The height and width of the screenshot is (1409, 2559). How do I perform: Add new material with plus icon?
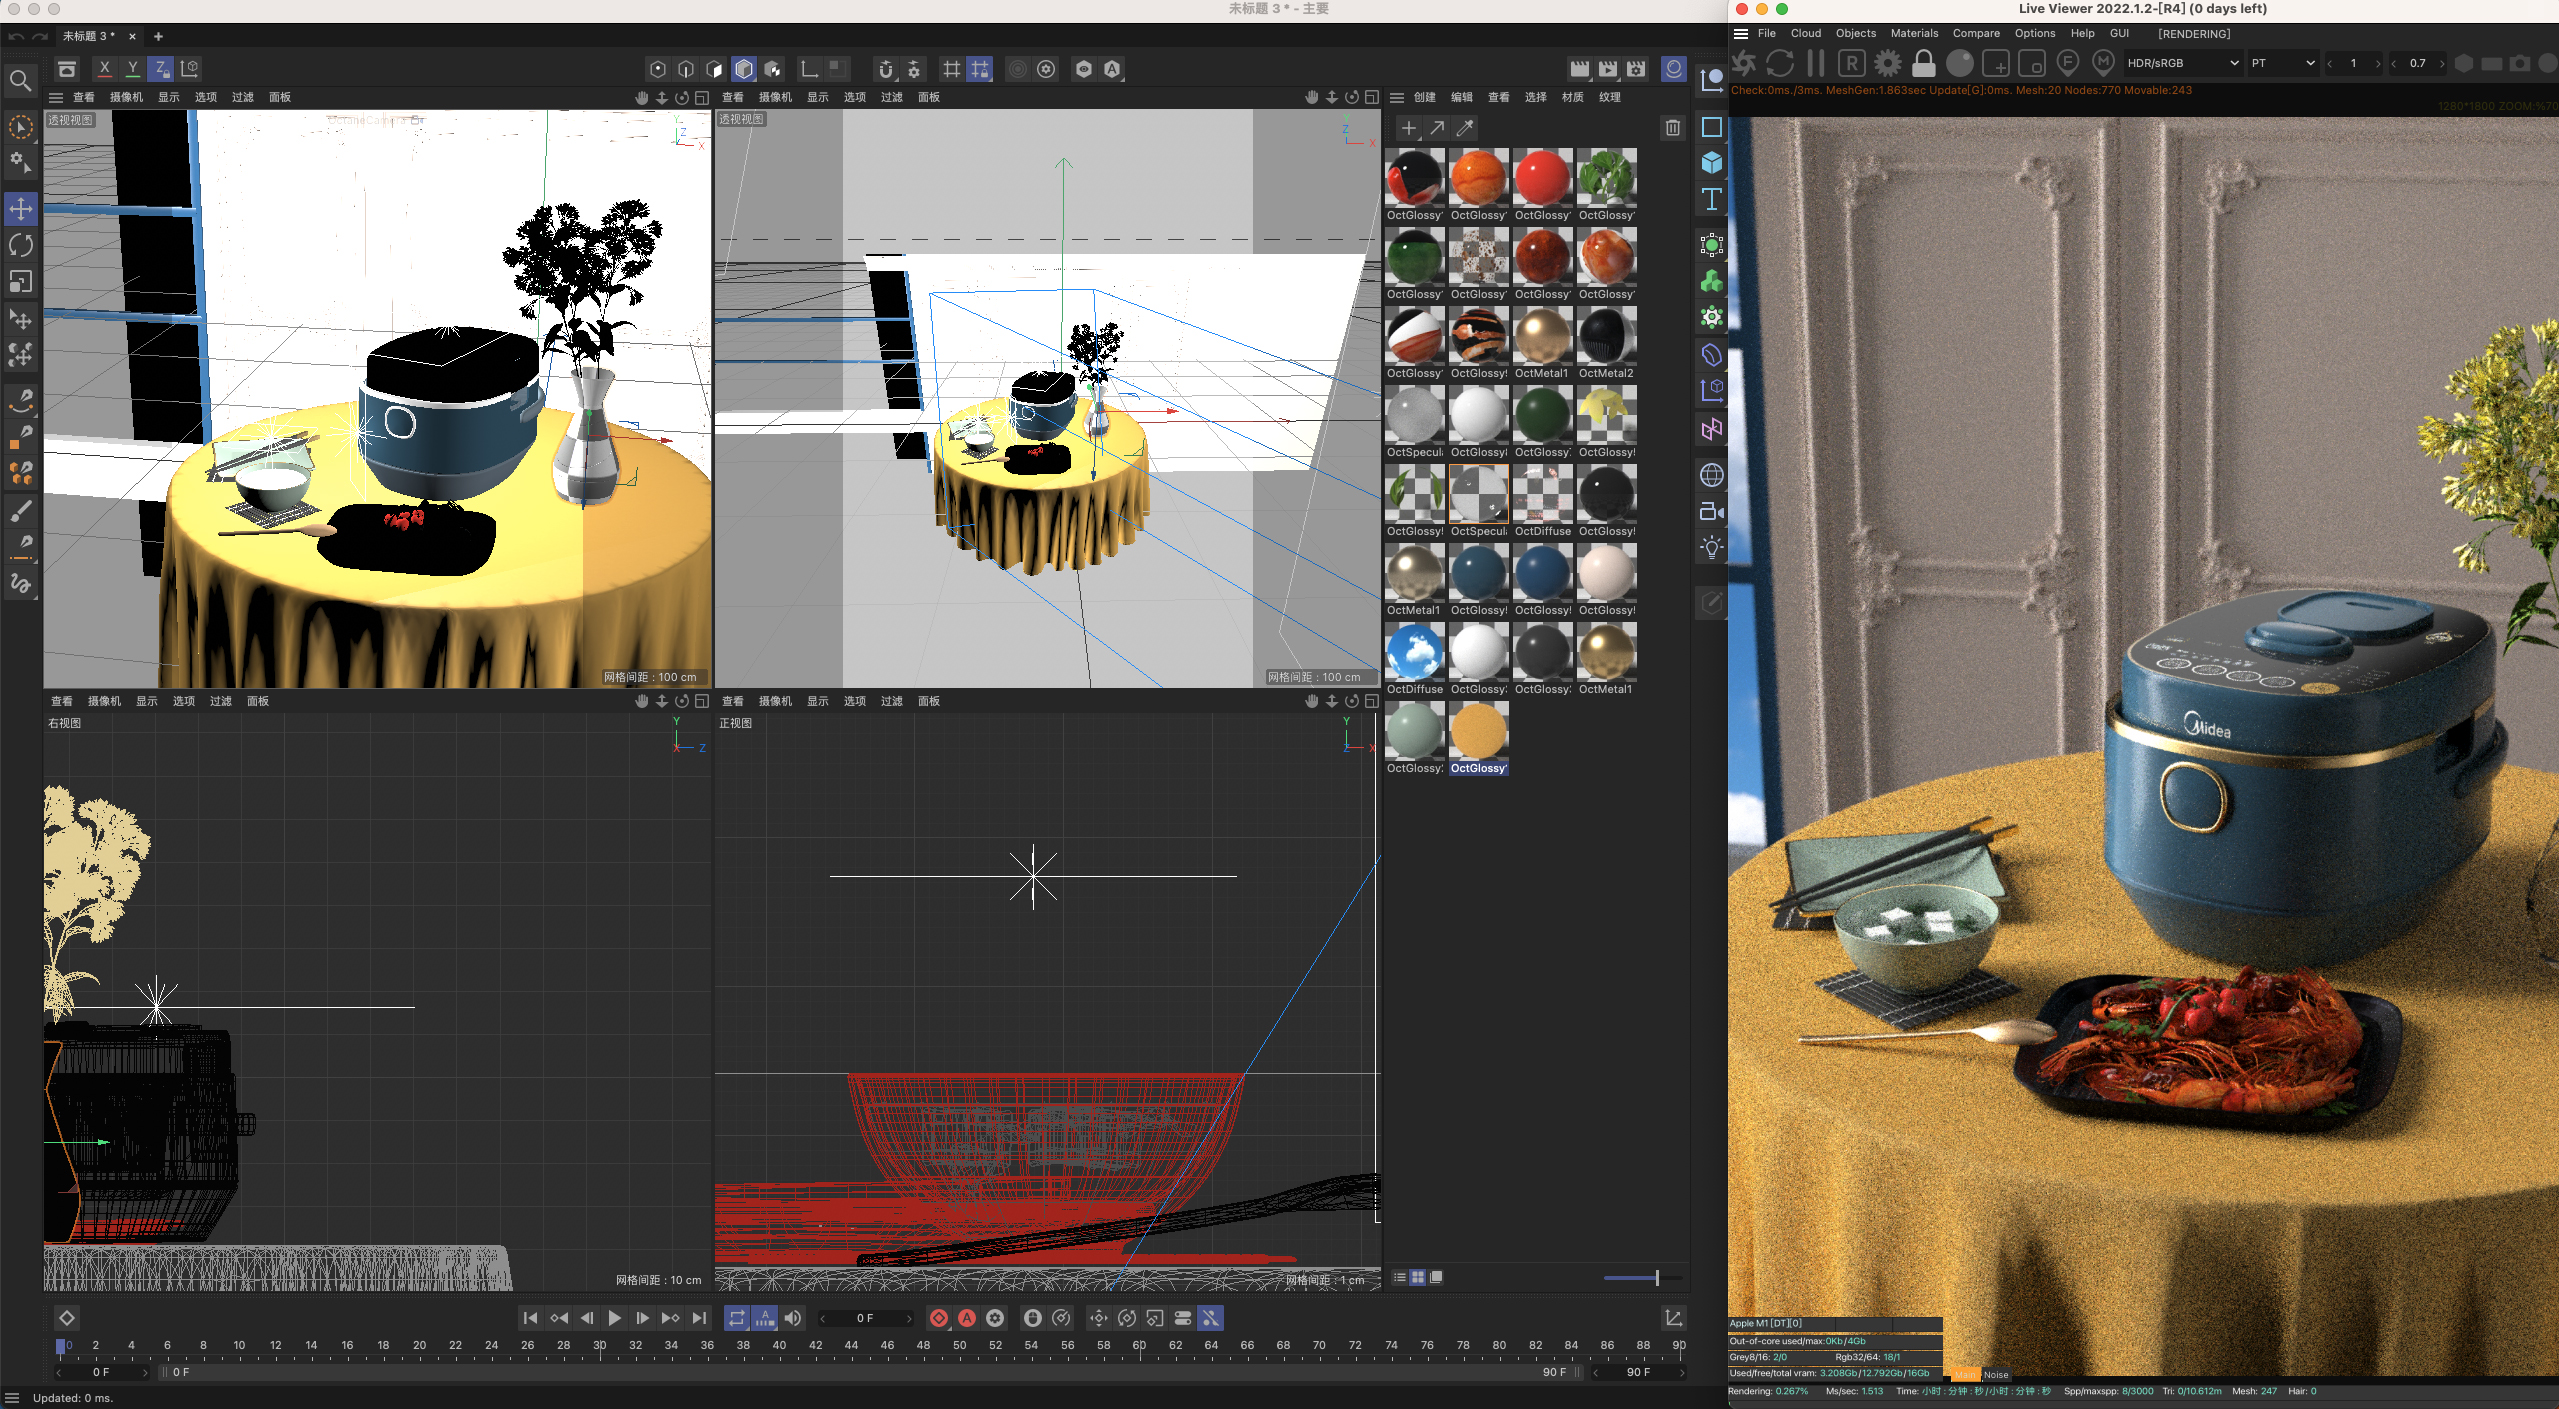point(1408,128)
